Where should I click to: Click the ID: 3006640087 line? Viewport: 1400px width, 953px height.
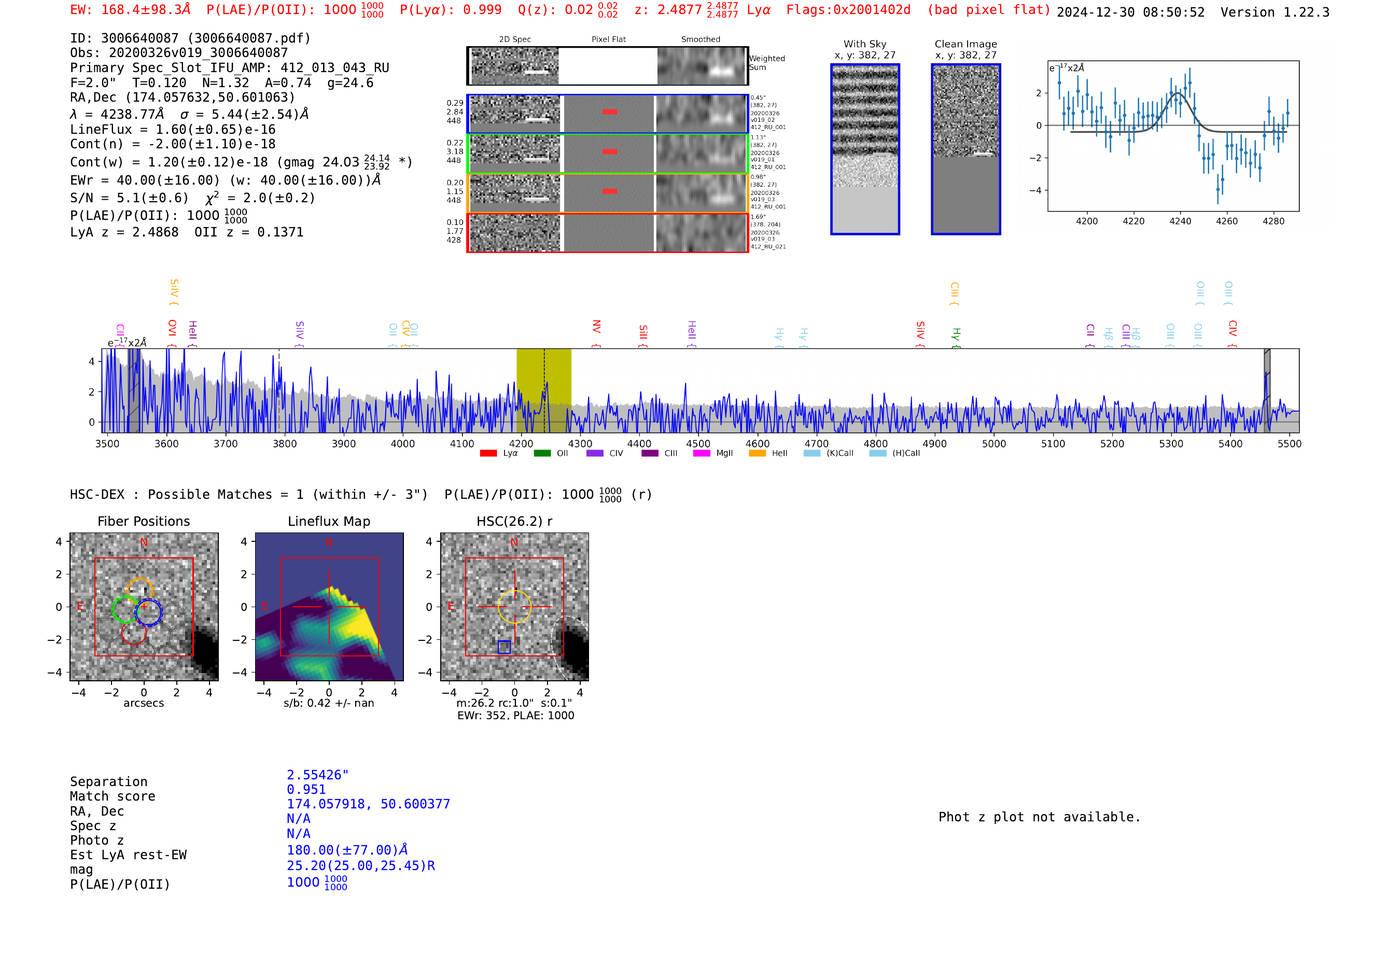click(x=190, y=38)
